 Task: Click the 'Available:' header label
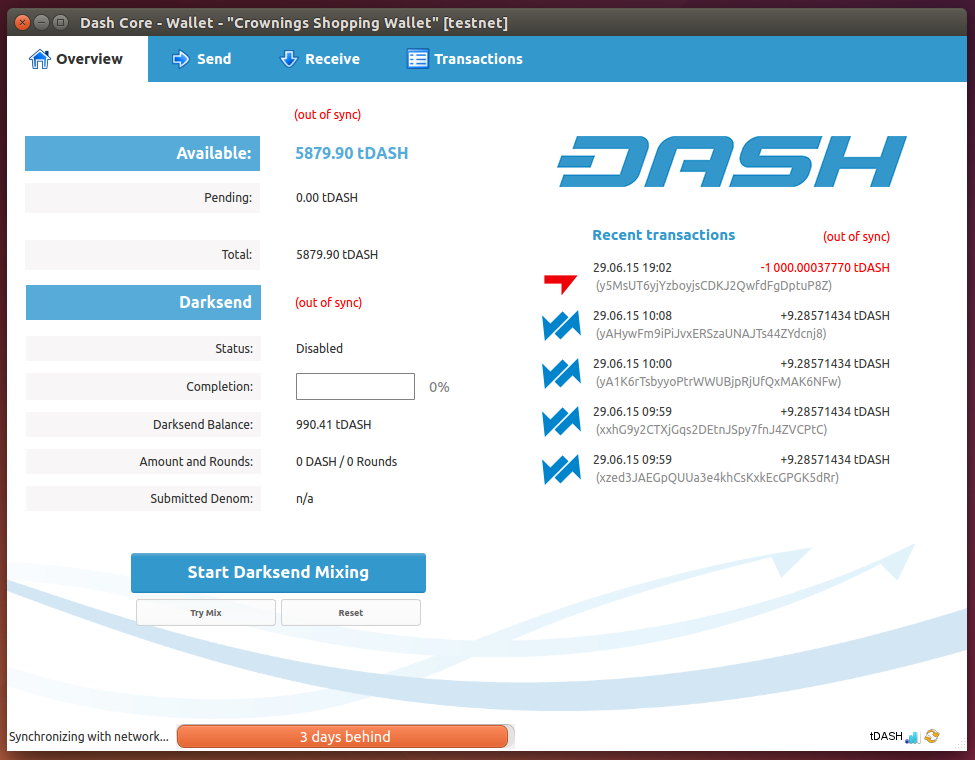click(x=142, y=154)
